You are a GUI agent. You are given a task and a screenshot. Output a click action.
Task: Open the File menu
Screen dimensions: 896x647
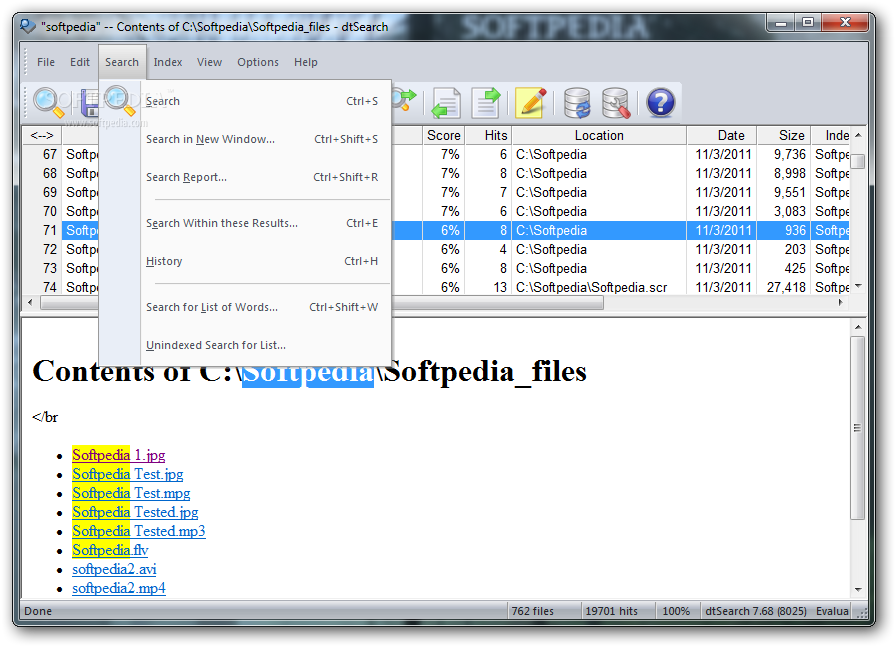46,62
